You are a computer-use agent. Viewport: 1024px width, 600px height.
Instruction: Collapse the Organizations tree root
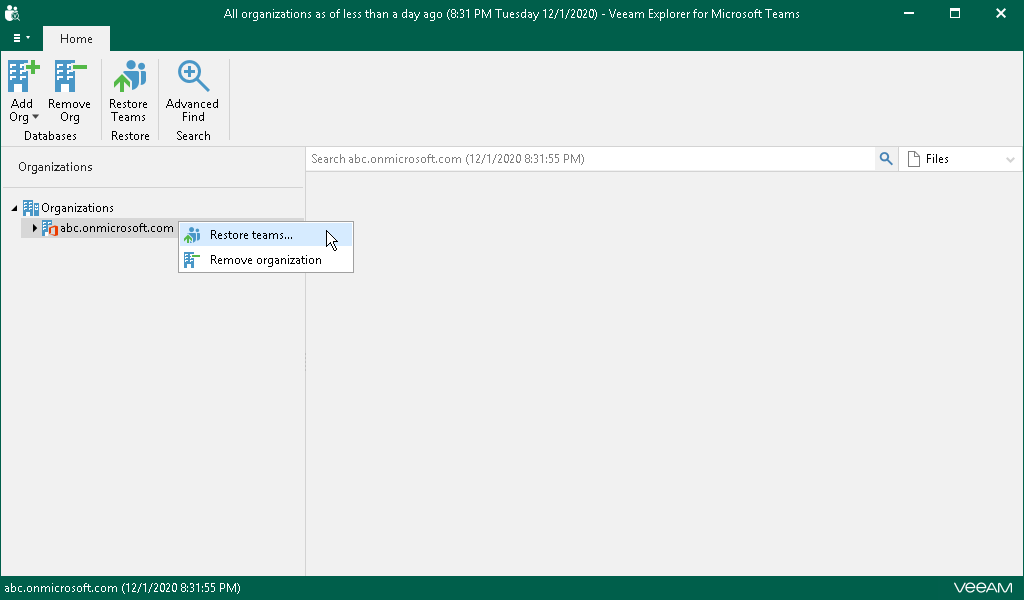tap(14, 208)
